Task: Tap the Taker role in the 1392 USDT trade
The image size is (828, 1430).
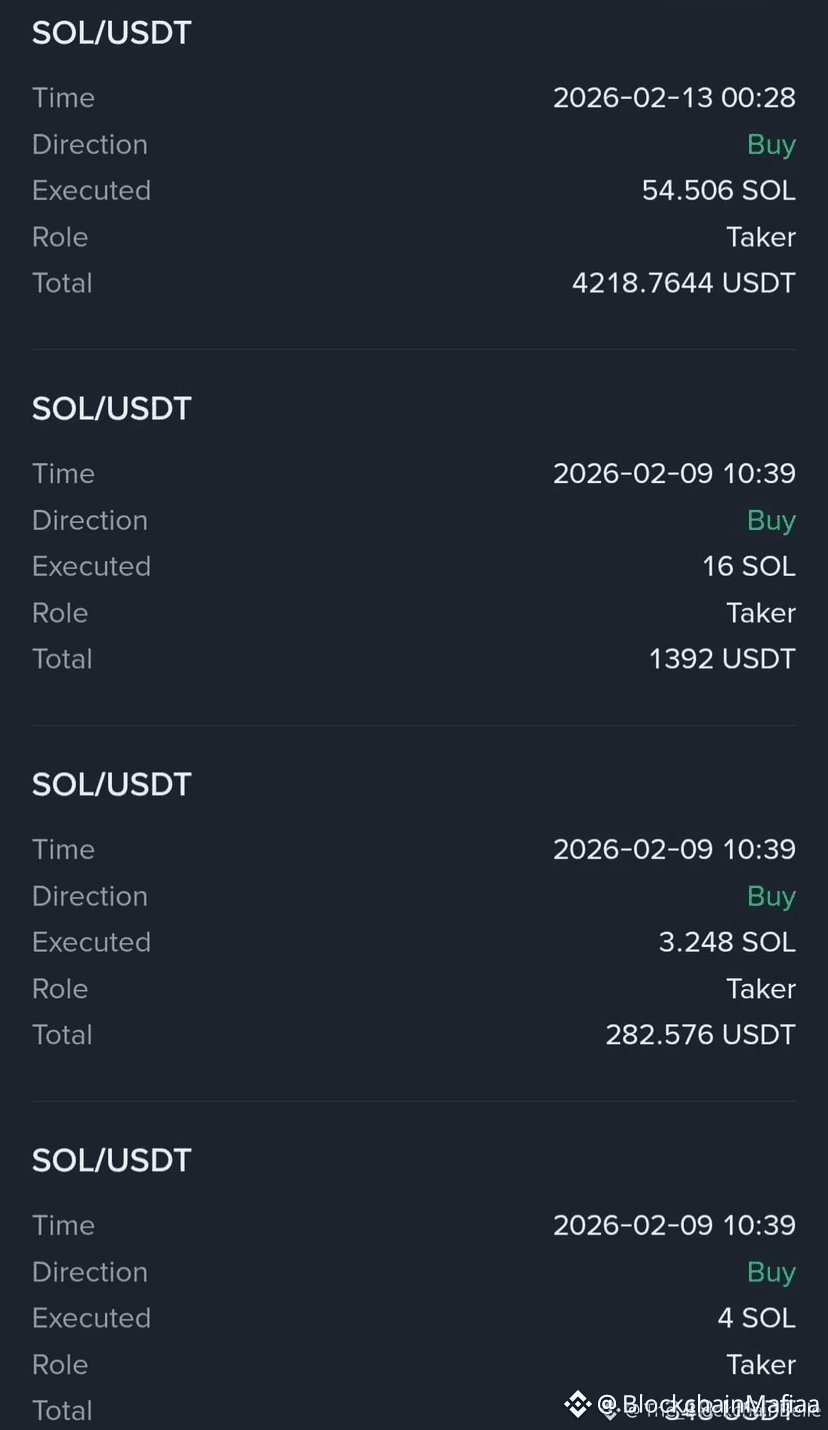Action: pyautogui.click(x=761, y=613)
